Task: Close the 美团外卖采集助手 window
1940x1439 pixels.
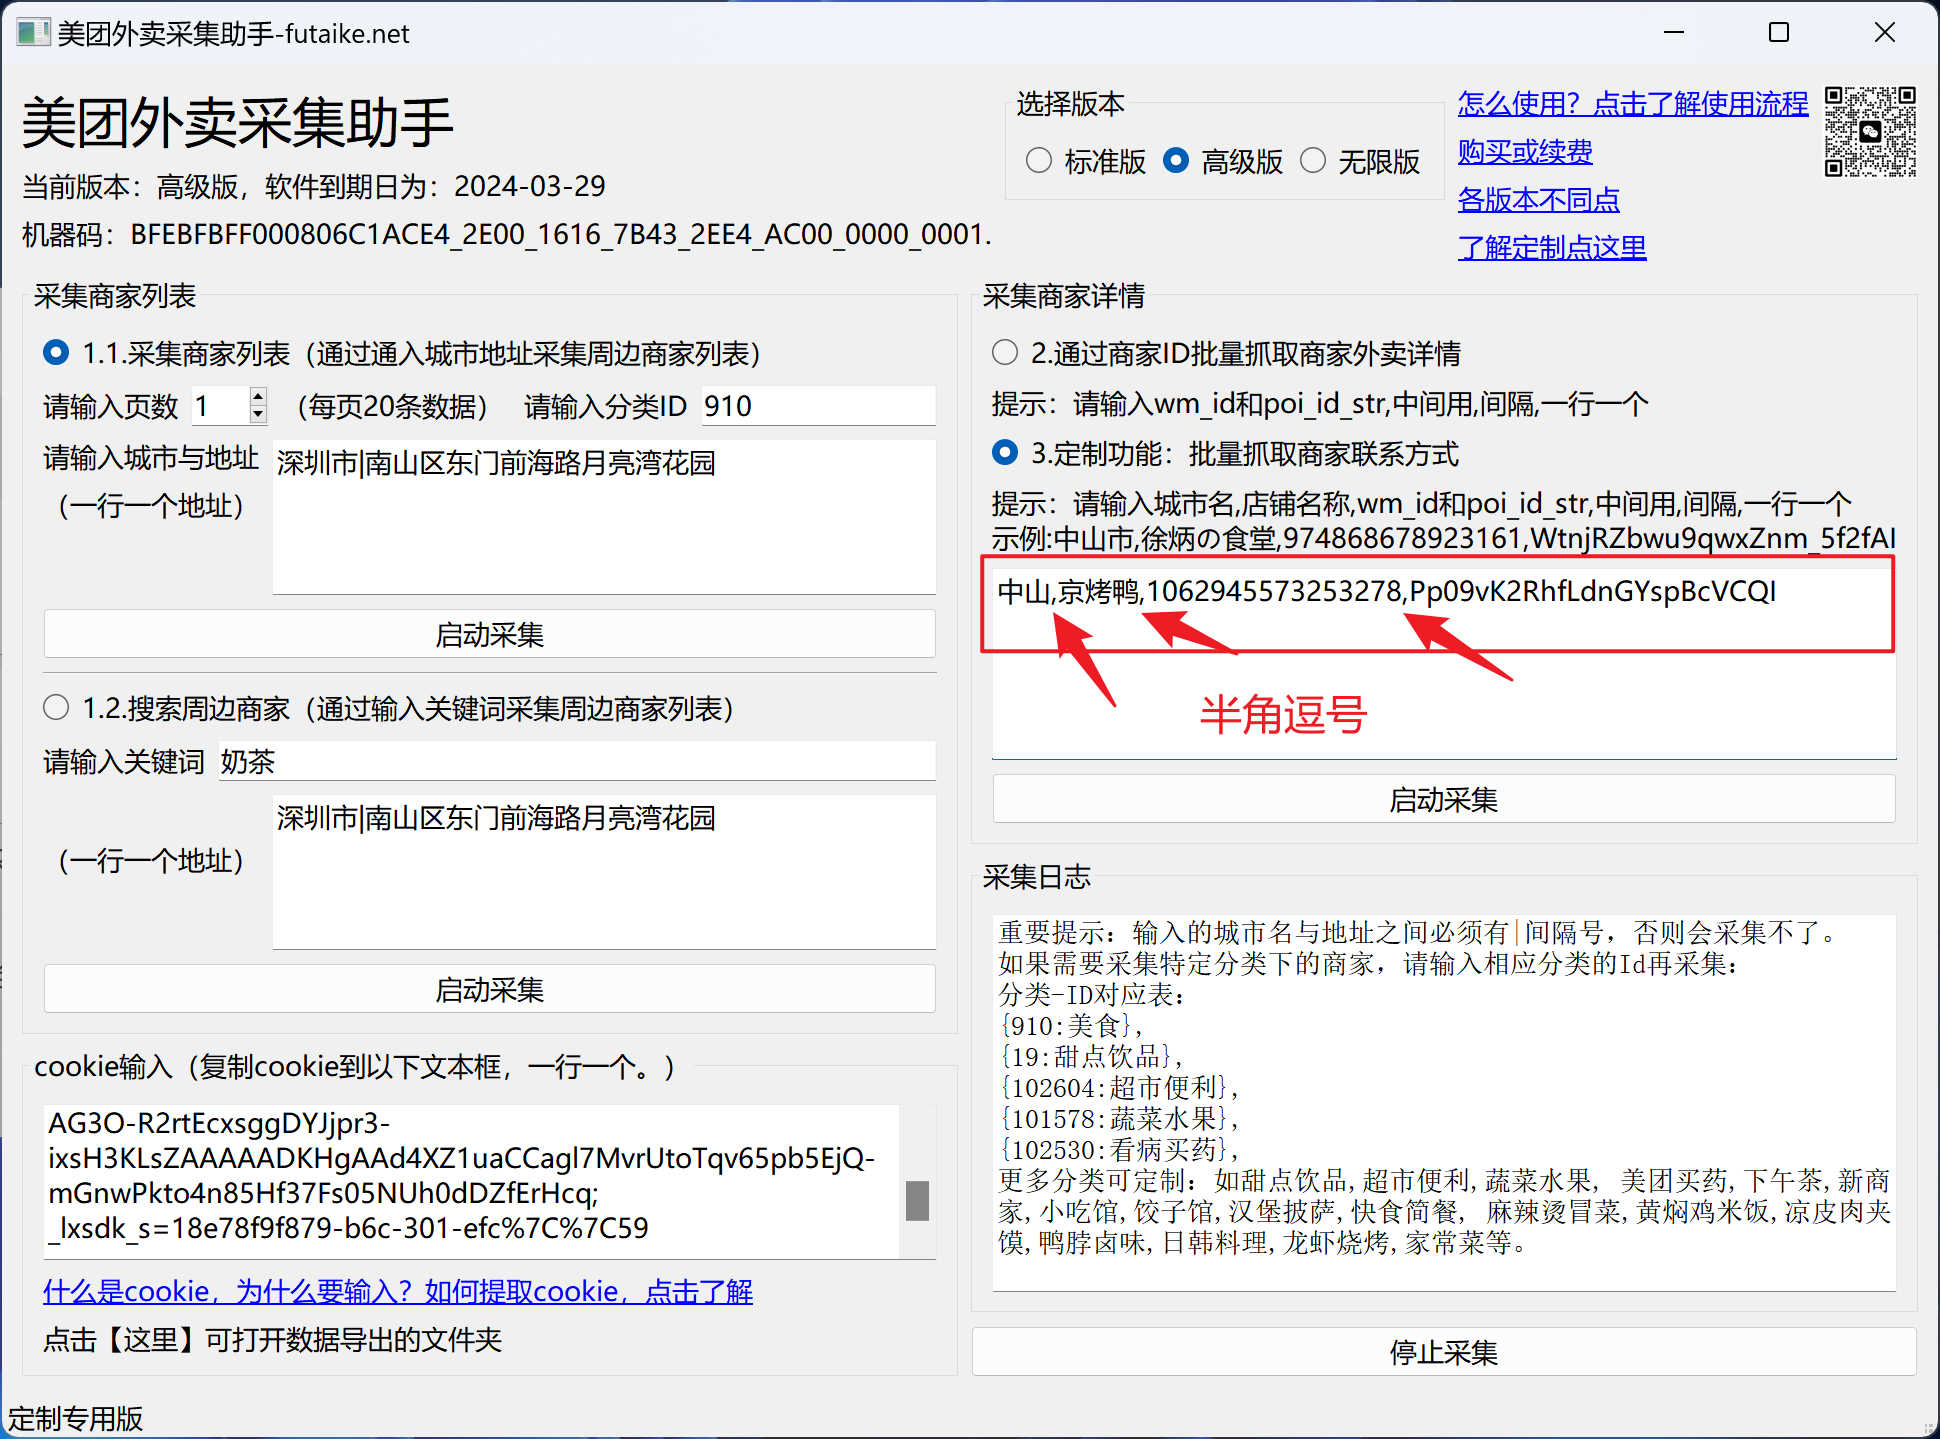Action: [x=1884, y=33]
